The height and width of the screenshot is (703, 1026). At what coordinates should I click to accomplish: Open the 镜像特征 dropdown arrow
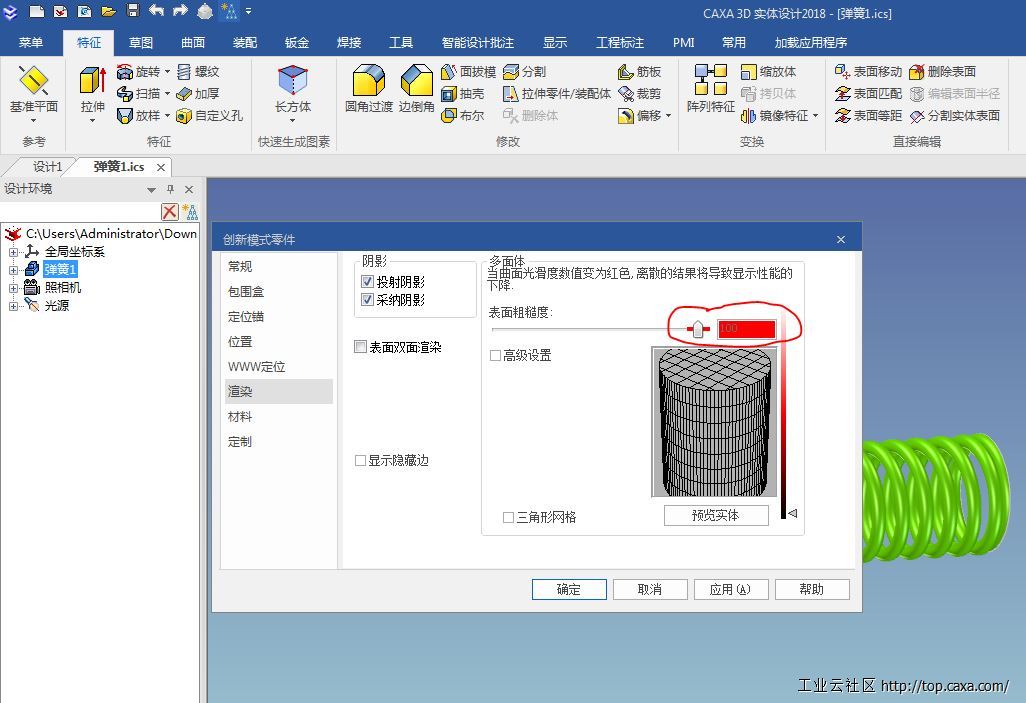(815, 116)
